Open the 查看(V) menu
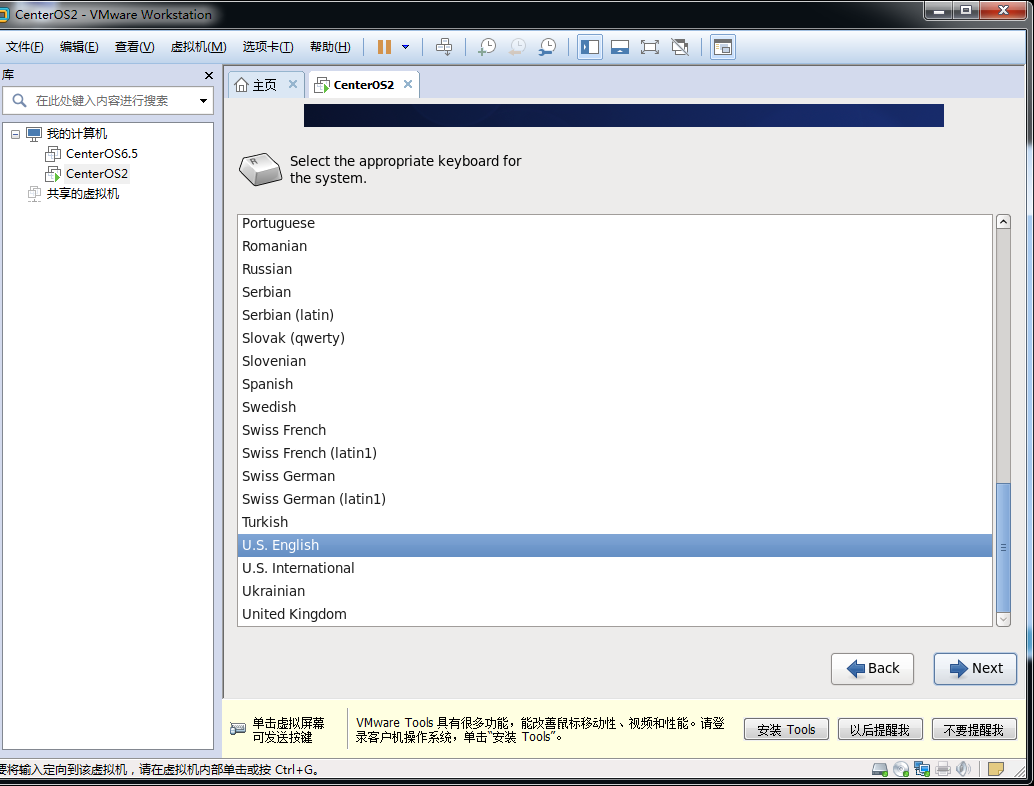Screen dimensions: 1034x786 (x=135, y=47)
